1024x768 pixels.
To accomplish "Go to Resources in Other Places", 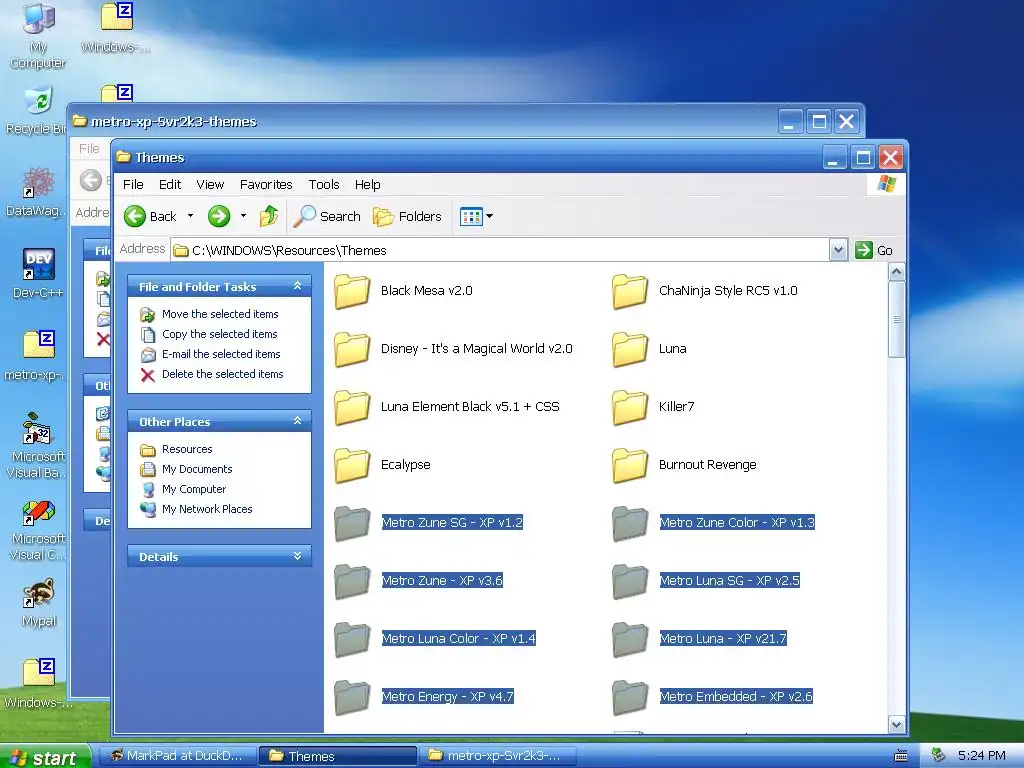I will pyautogui.click(x=176, y=449).
